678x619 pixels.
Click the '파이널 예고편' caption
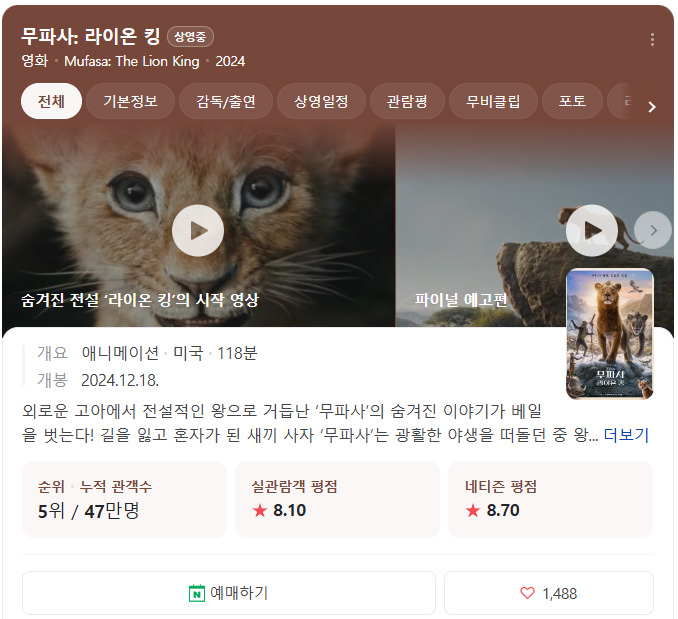coord(461,300)
